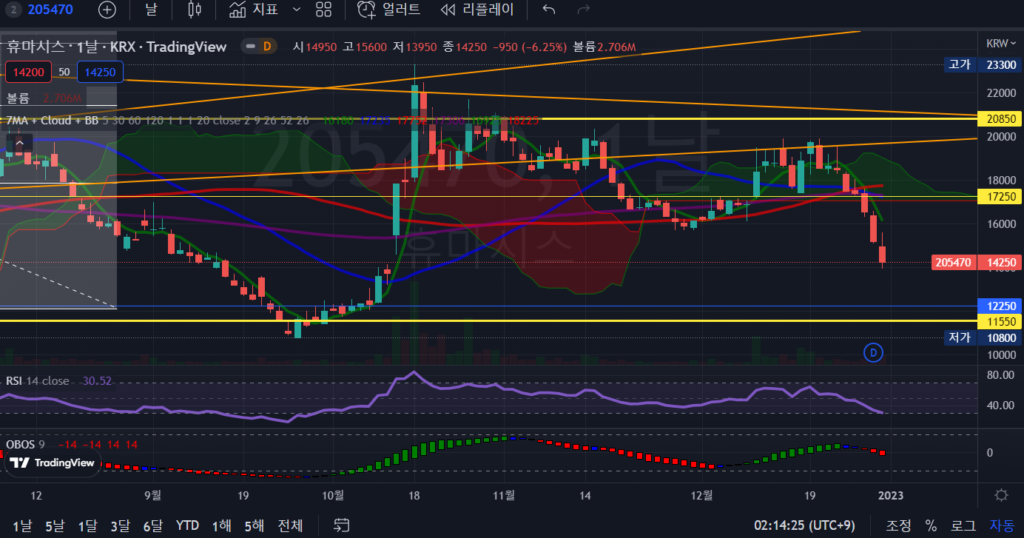Create an alert with 얼러트 button
Image resolution: width=1024 pixels, height=538 pixels.
389,10
